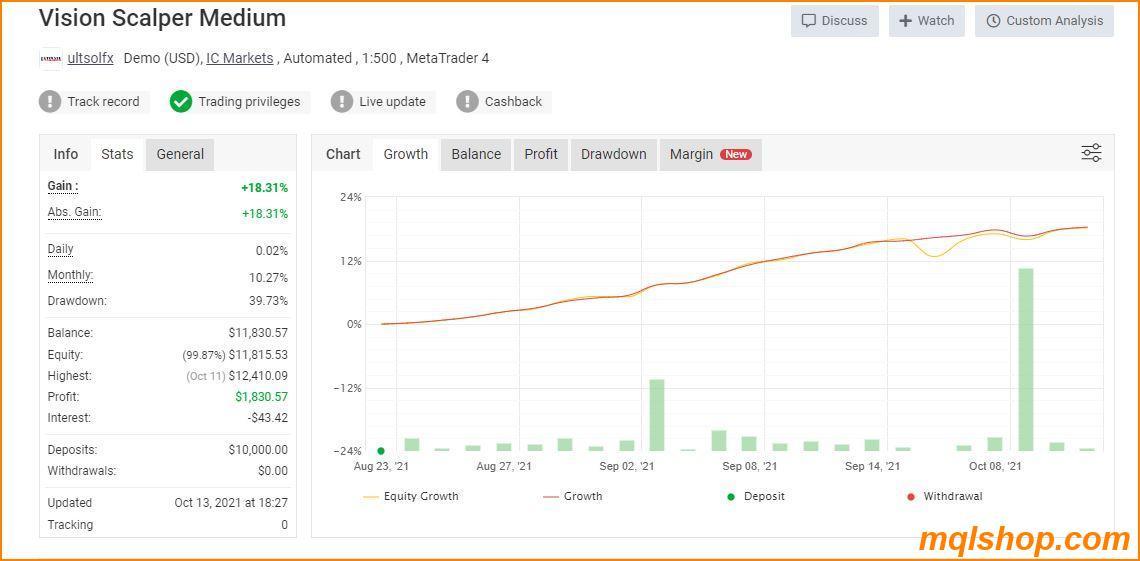Click Cashback warning icon

[x=467, y=102]
